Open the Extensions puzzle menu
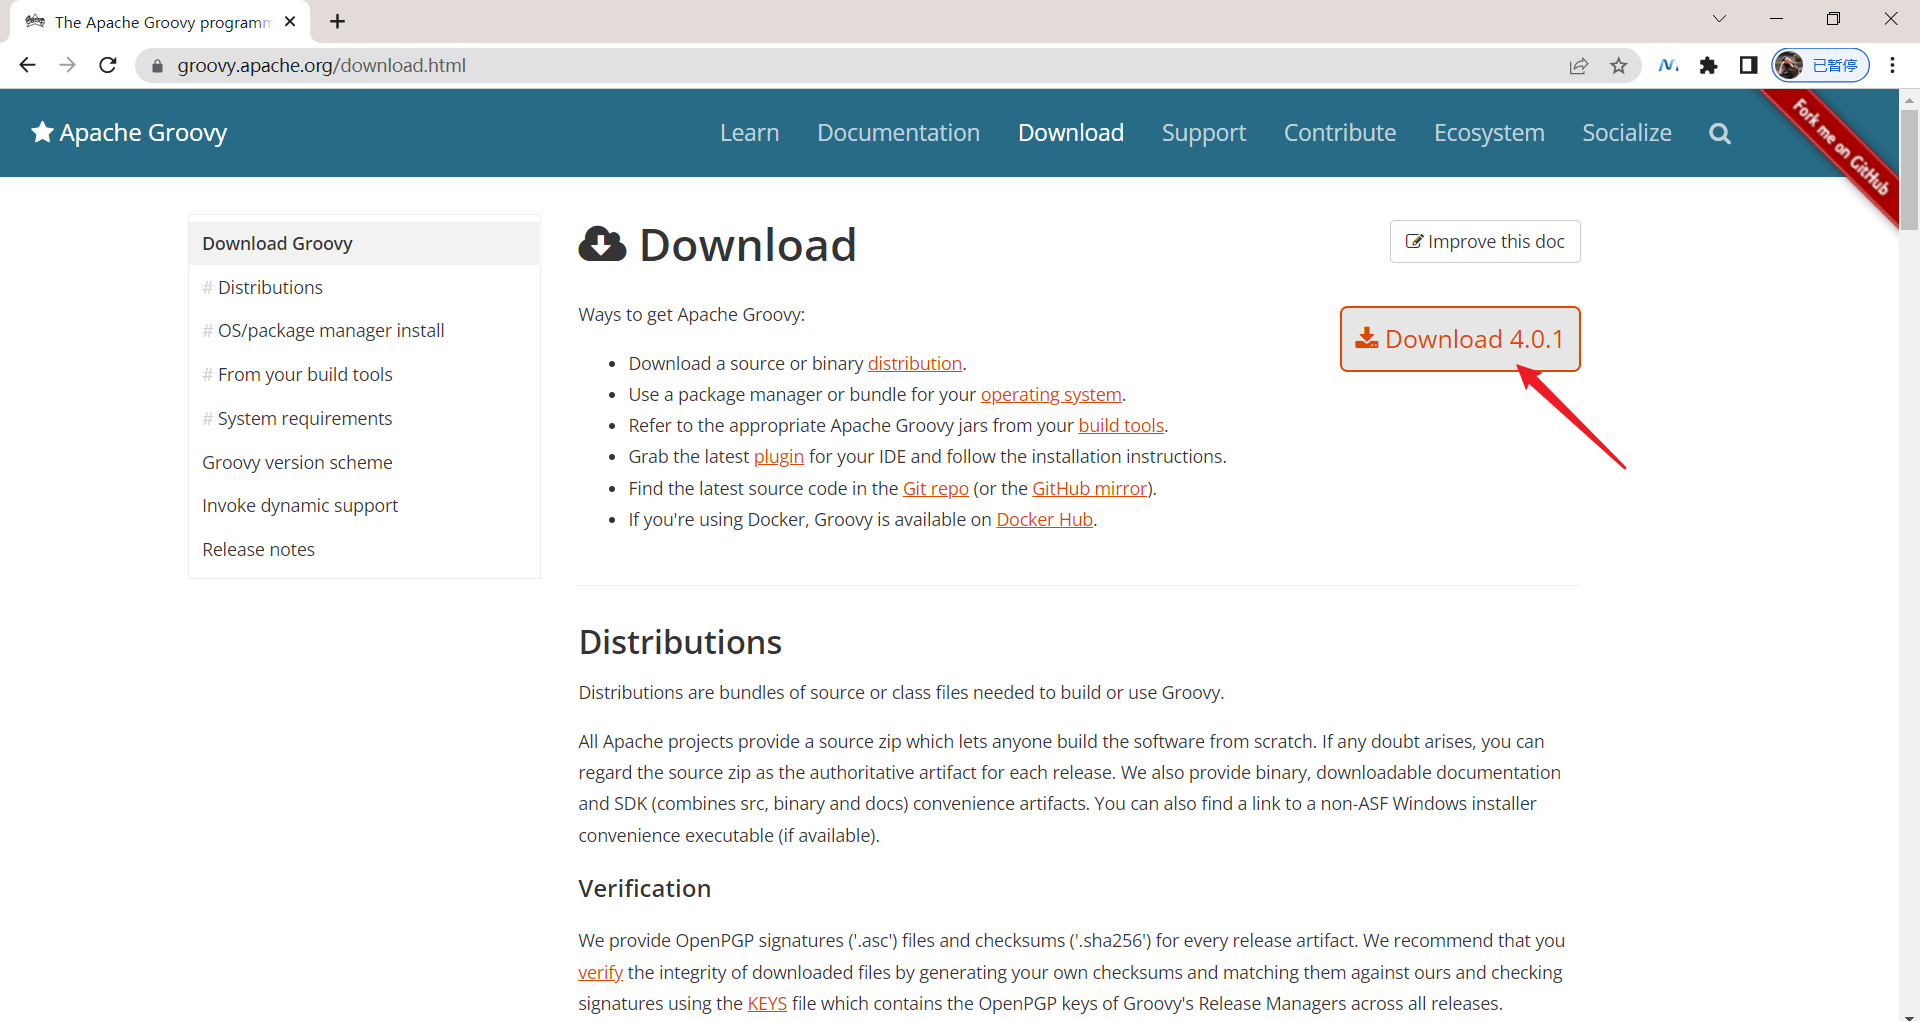 1708,65
